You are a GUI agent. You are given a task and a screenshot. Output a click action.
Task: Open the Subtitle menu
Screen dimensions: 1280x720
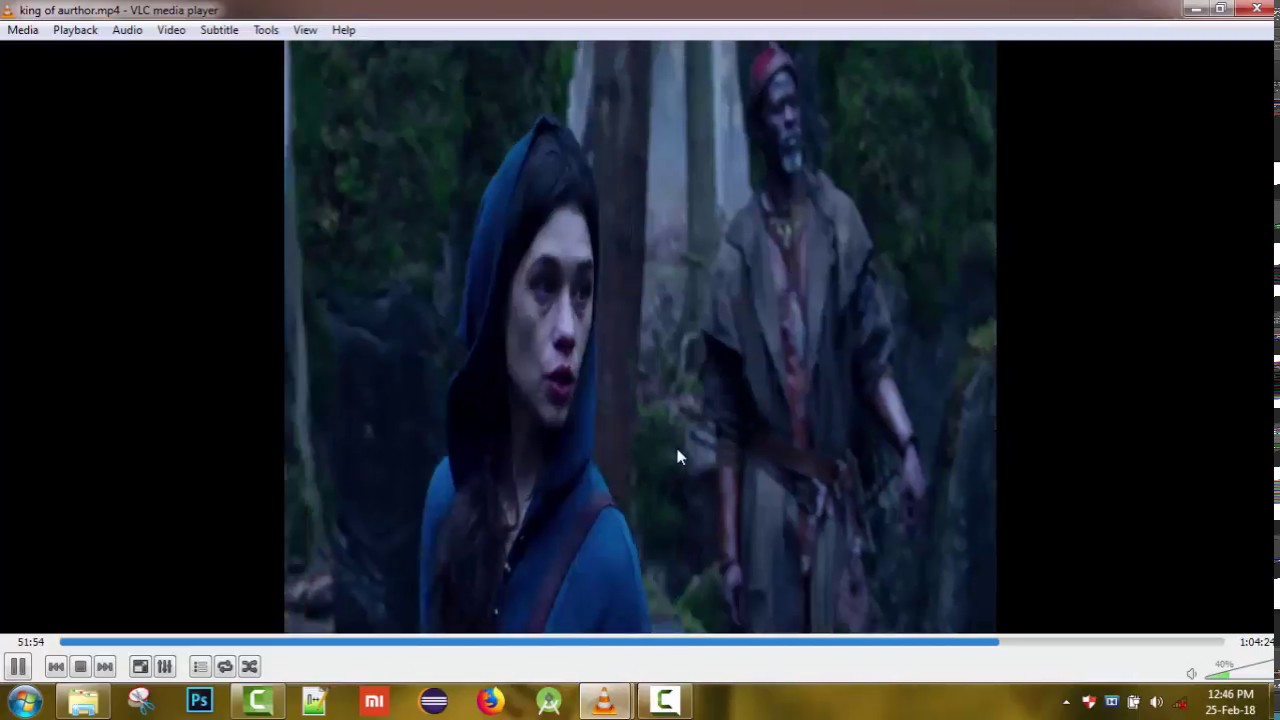pyautogui.click(x=219, y=30)
